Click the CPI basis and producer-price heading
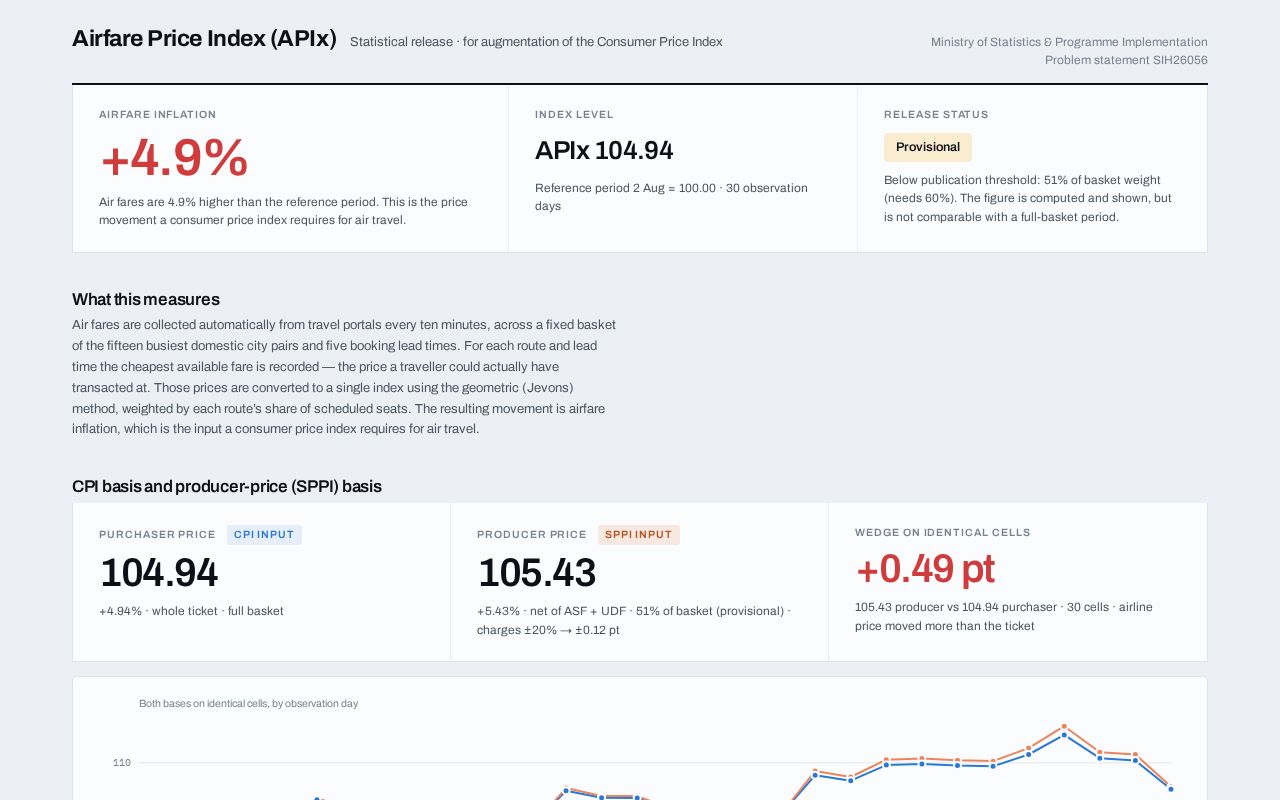Screen dimensions: 1280x800 [227, 486]
